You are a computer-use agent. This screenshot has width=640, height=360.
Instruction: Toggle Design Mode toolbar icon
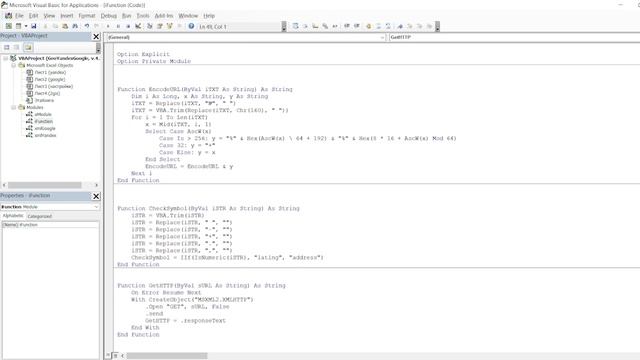138,26
